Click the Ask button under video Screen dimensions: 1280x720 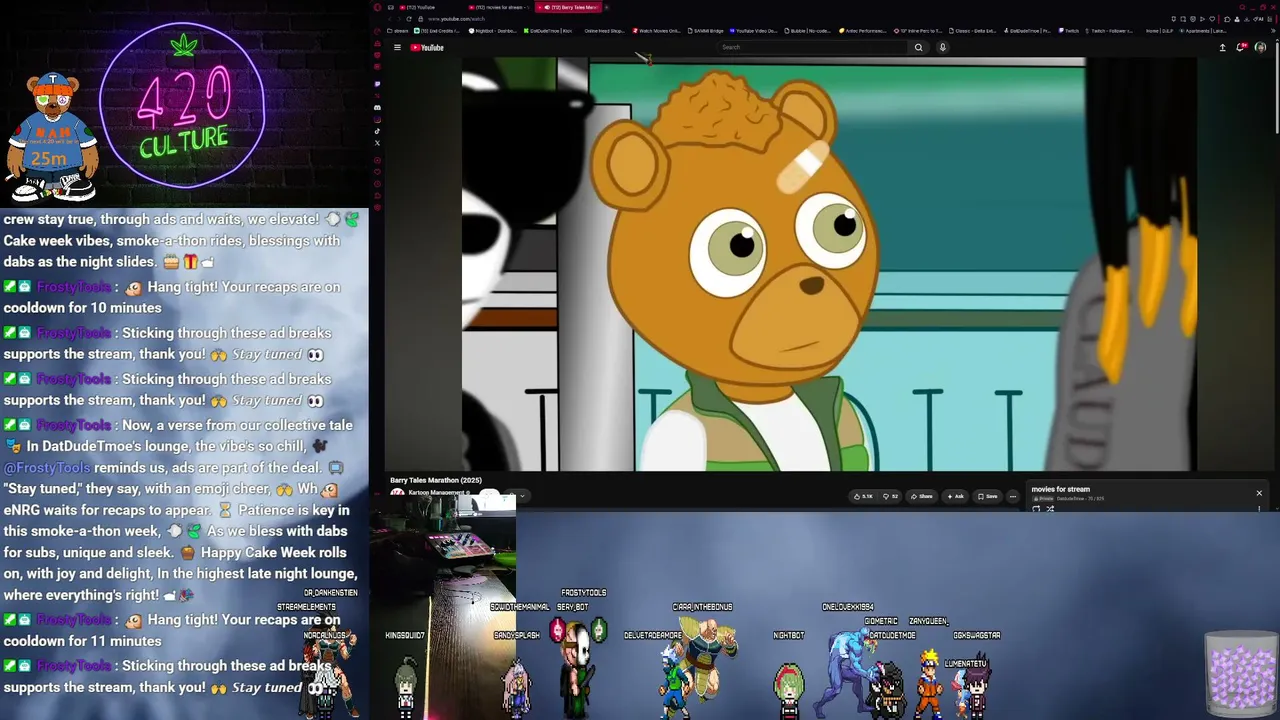click(956, 496)
